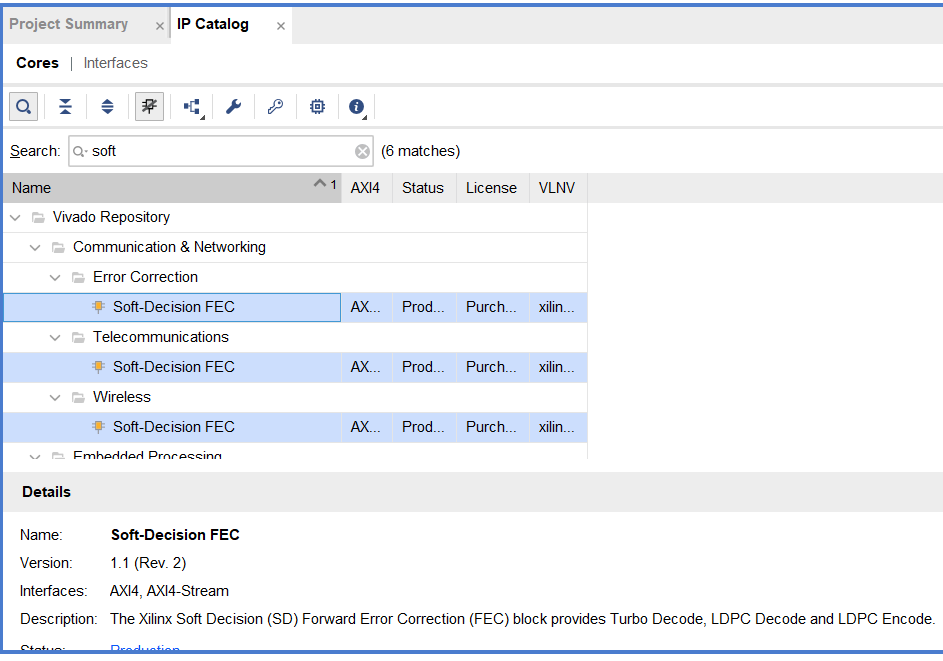
Task: Click the IP core icon in the Wireless row
Action: [99, 427]
